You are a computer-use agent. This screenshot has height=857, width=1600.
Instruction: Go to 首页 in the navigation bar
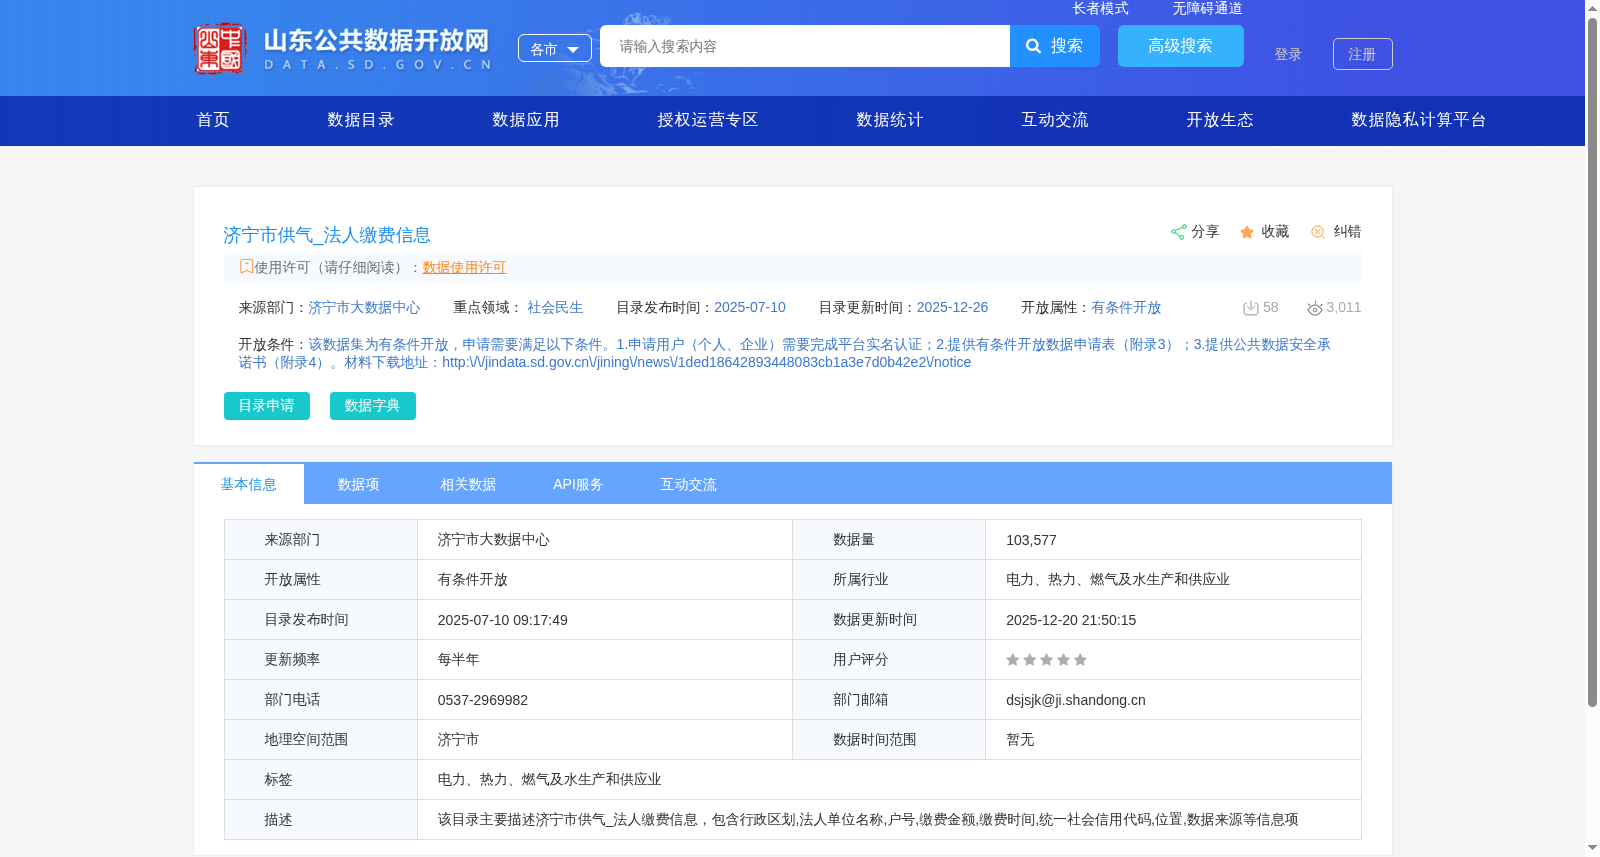pyautogui.click(x=213, y=120)
